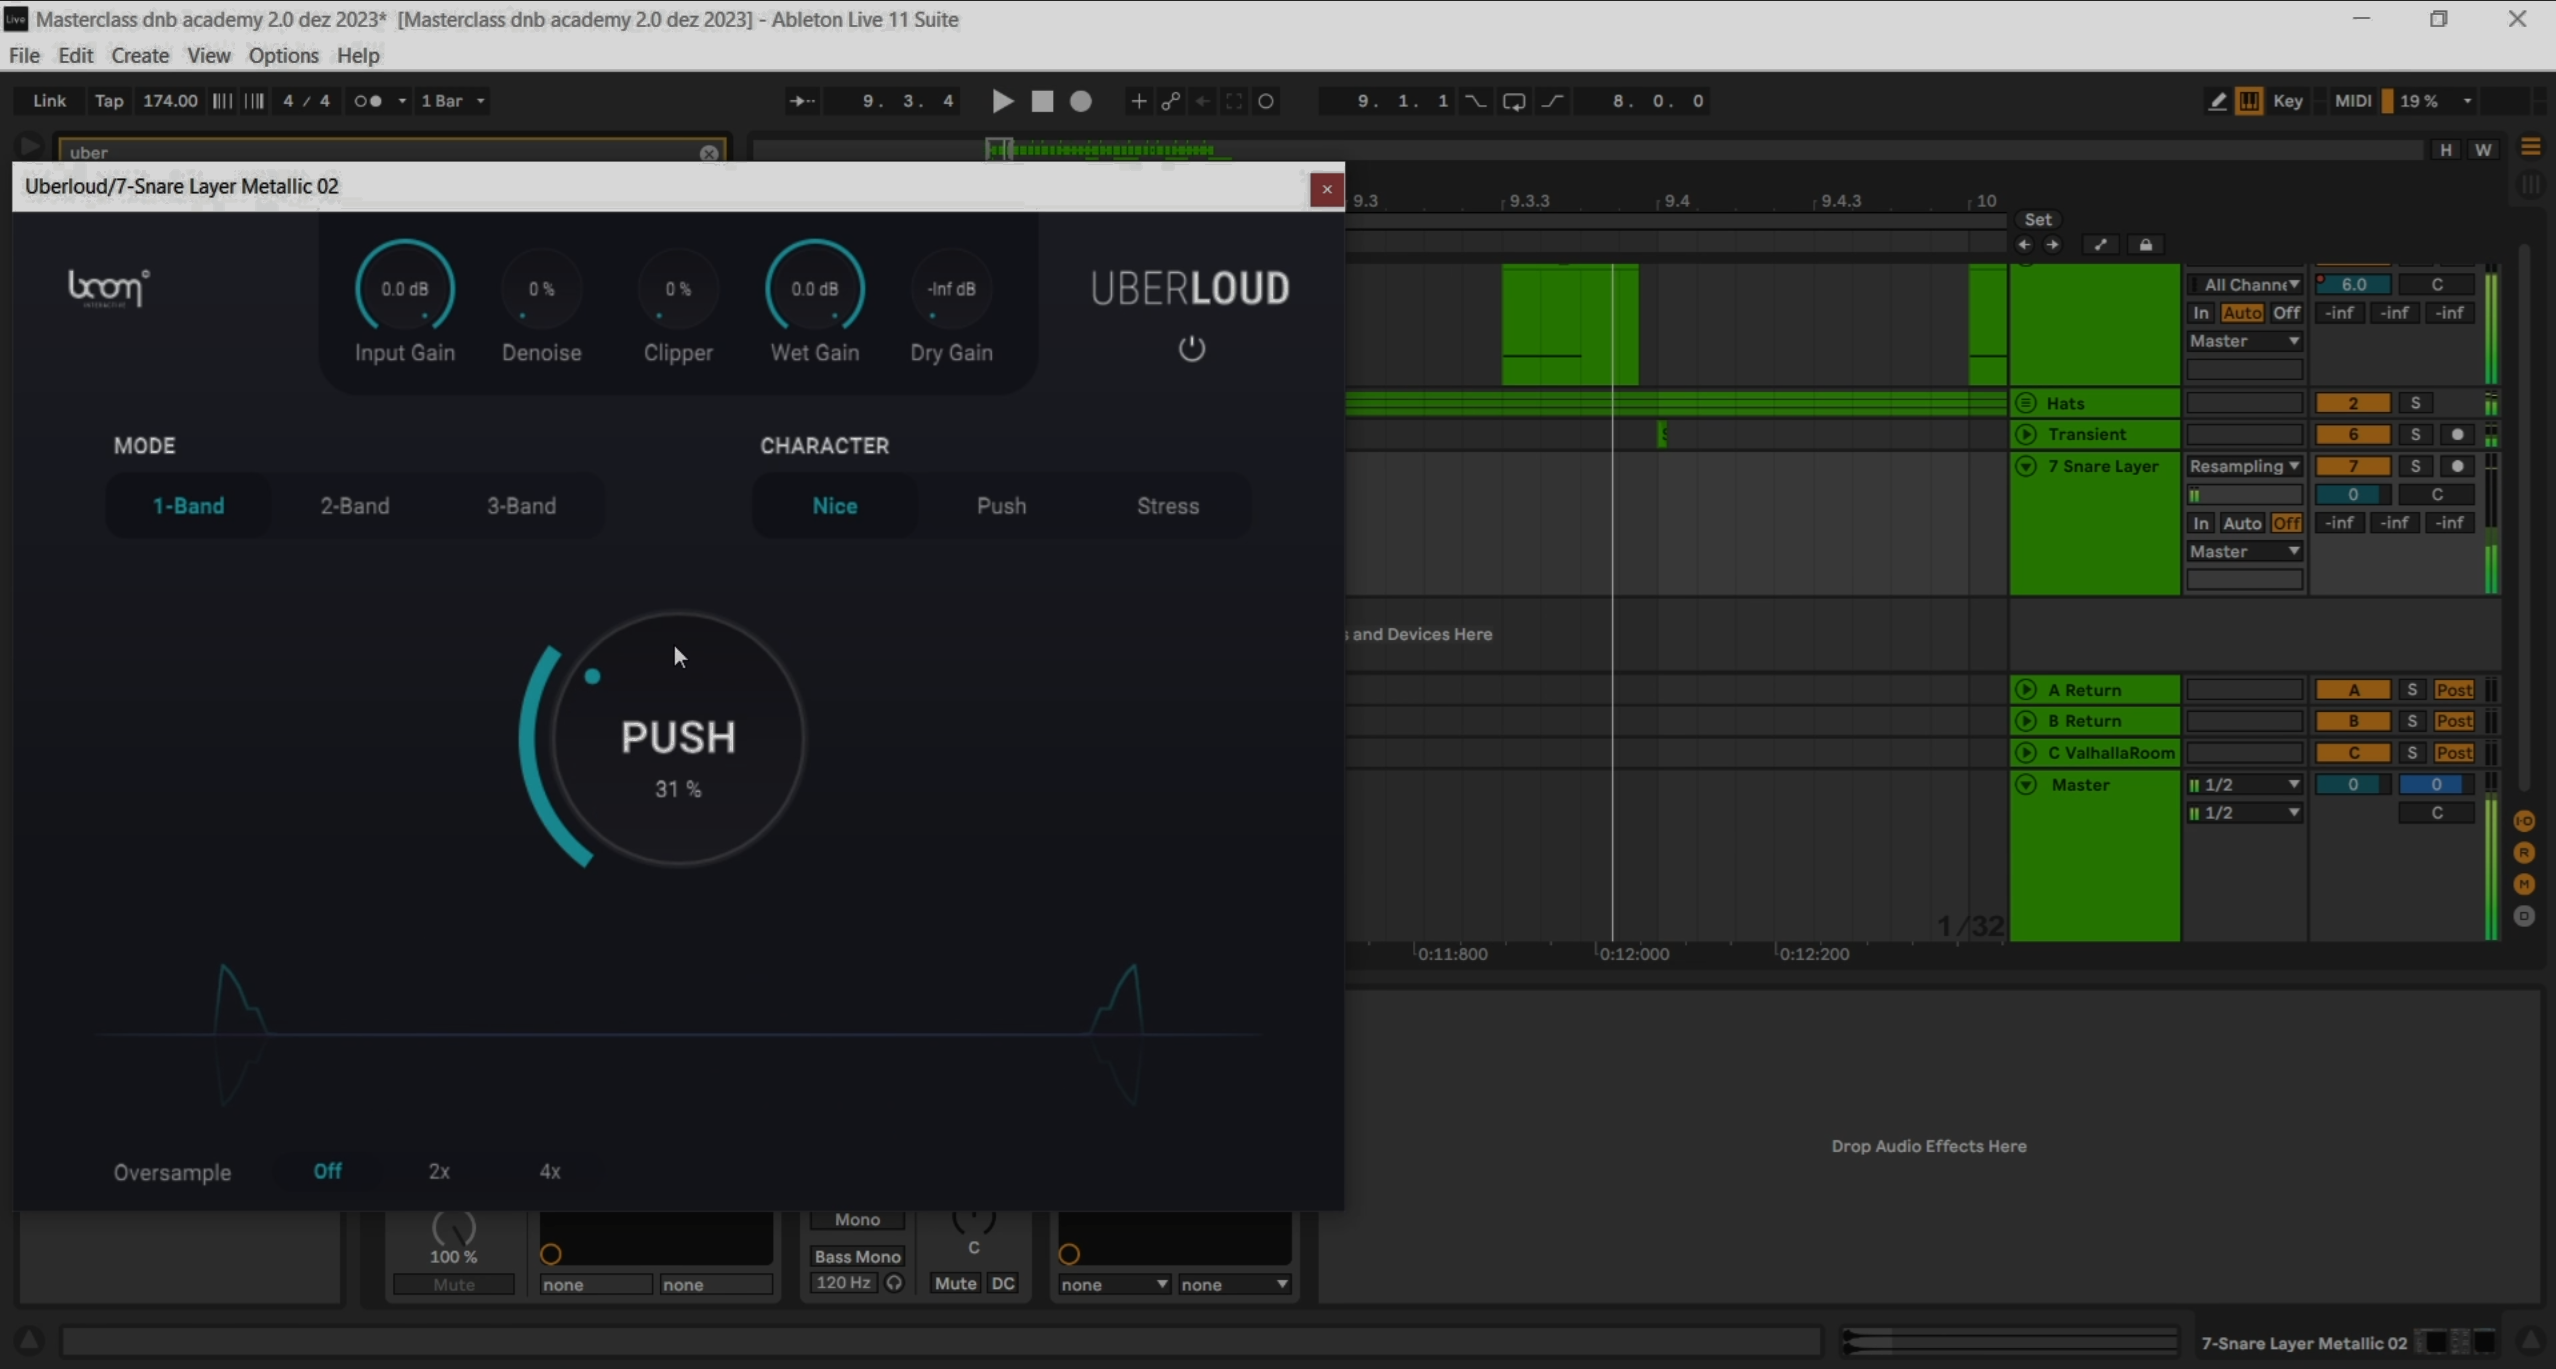Toggle the Draw Mode pencil icon

(2217, 101)
